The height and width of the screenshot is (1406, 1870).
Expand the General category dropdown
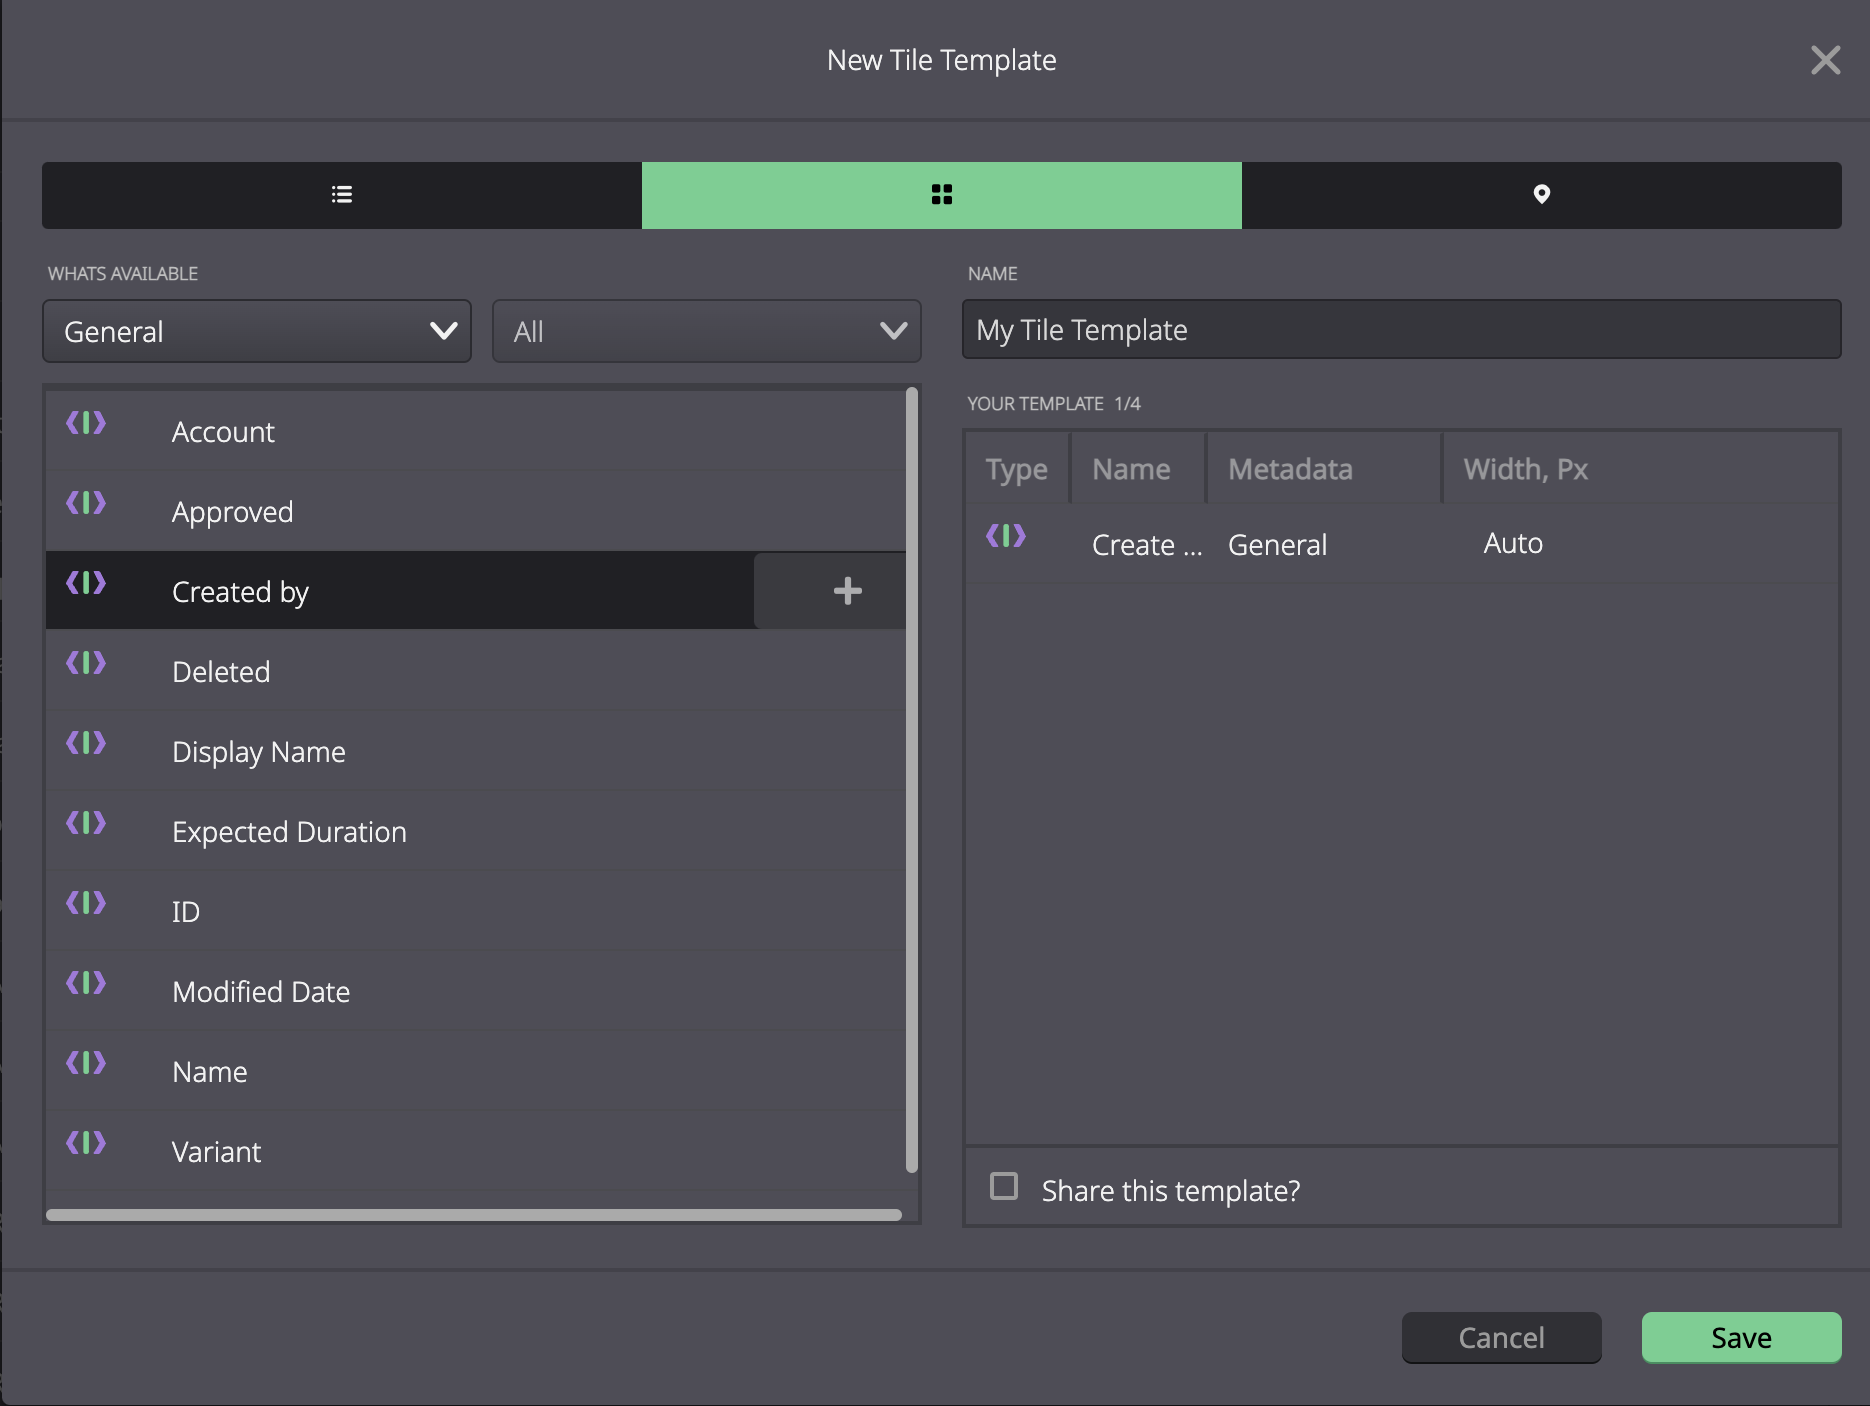point(257,331)
